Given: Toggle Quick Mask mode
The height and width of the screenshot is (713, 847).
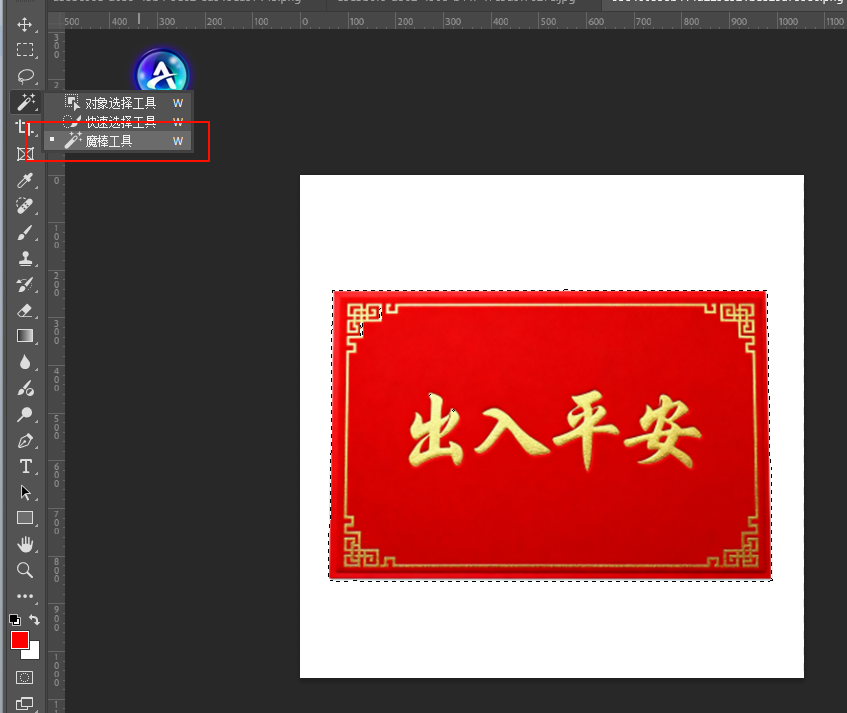Looking at the screenshot, I should pos(24,676).
